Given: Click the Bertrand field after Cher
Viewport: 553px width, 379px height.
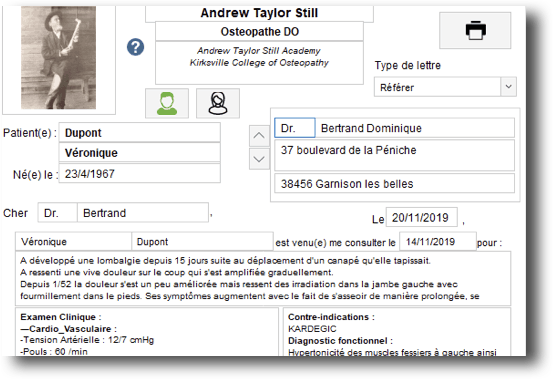Looking at the screenshot, I should 143,213.
